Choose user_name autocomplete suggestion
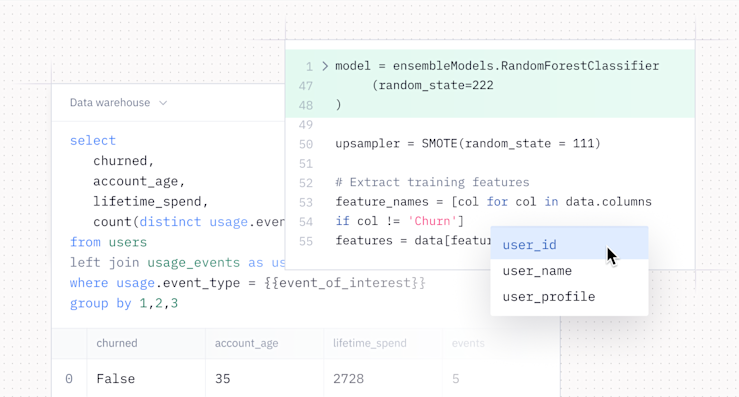739x397 pixels. (x=569, y=271)
